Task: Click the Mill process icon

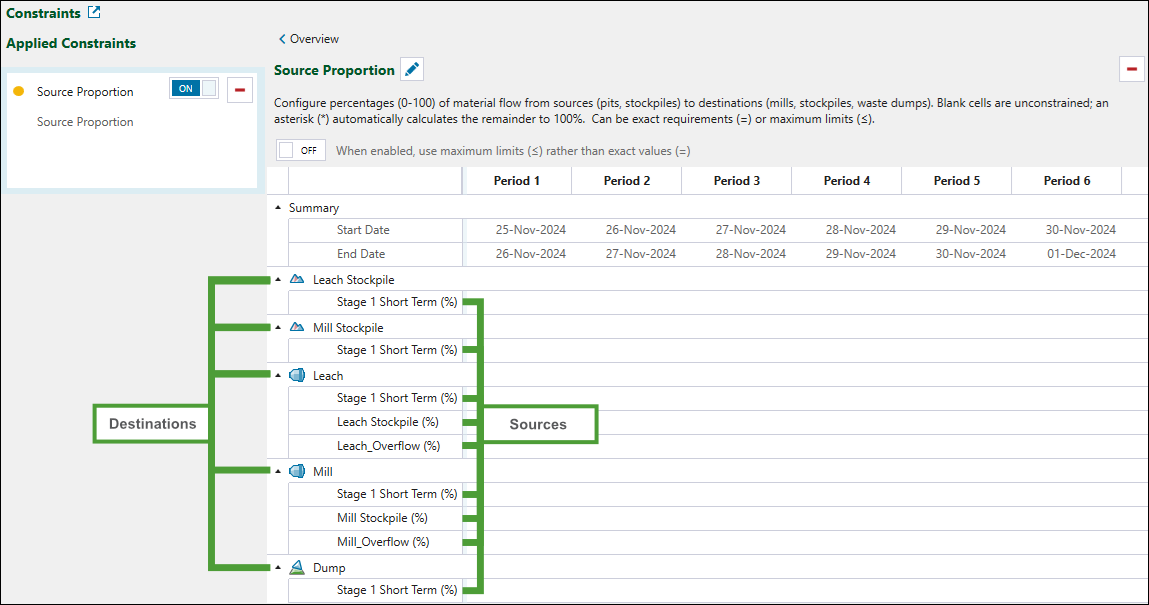Action: (297, 472)
